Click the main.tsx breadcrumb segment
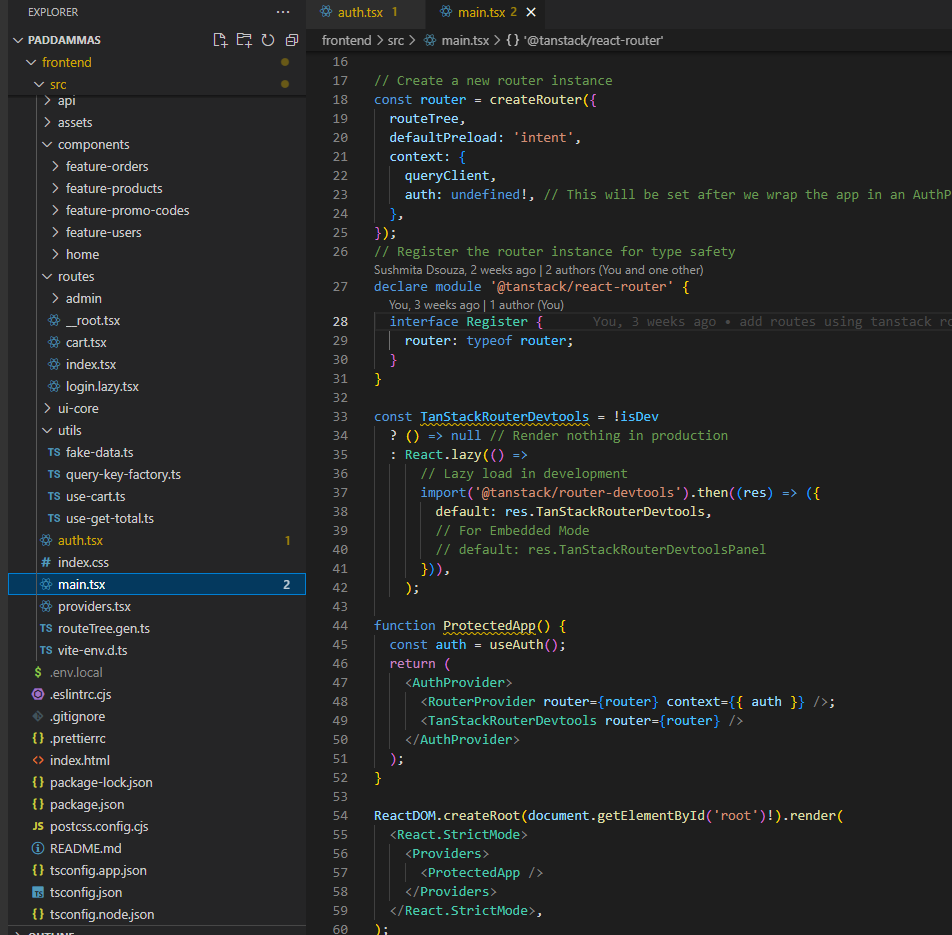Image resolution: width=952 pixels, height=935 pixels. pyautogui.click(x=465, y=41)
